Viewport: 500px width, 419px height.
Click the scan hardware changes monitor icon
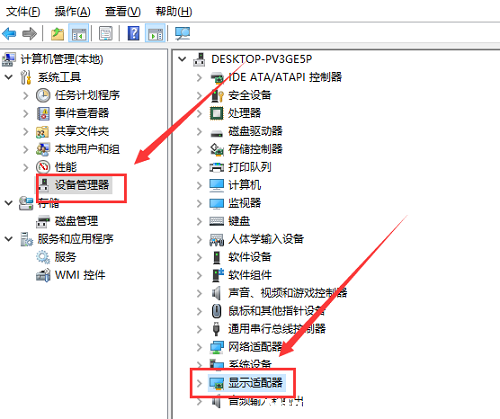(182, 33)
